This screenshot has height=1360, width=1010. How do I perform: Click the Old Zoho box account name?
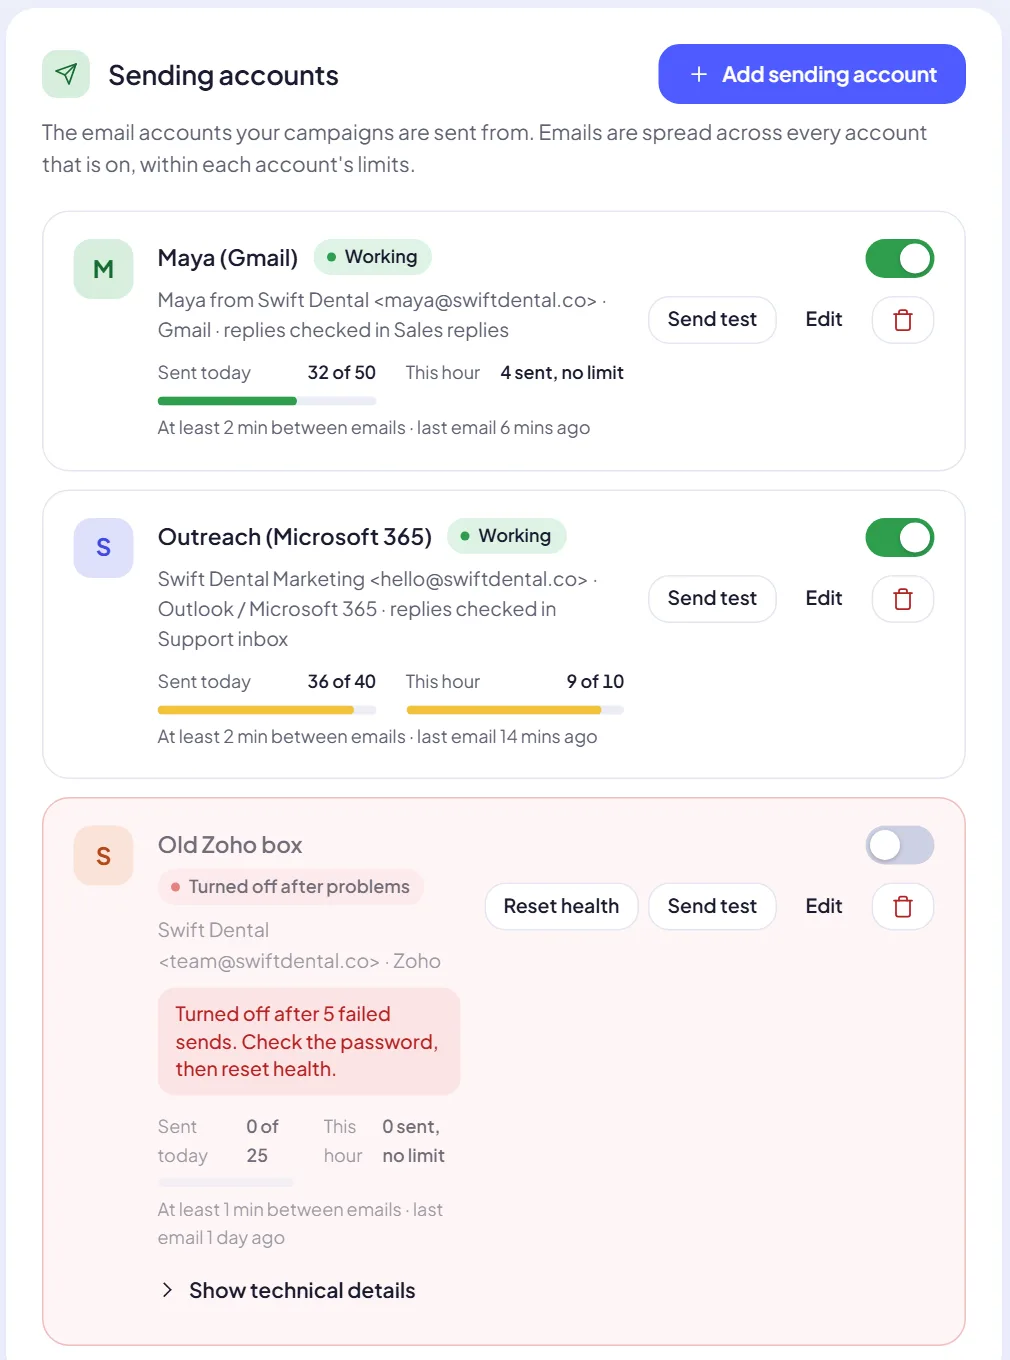(230, 845)
